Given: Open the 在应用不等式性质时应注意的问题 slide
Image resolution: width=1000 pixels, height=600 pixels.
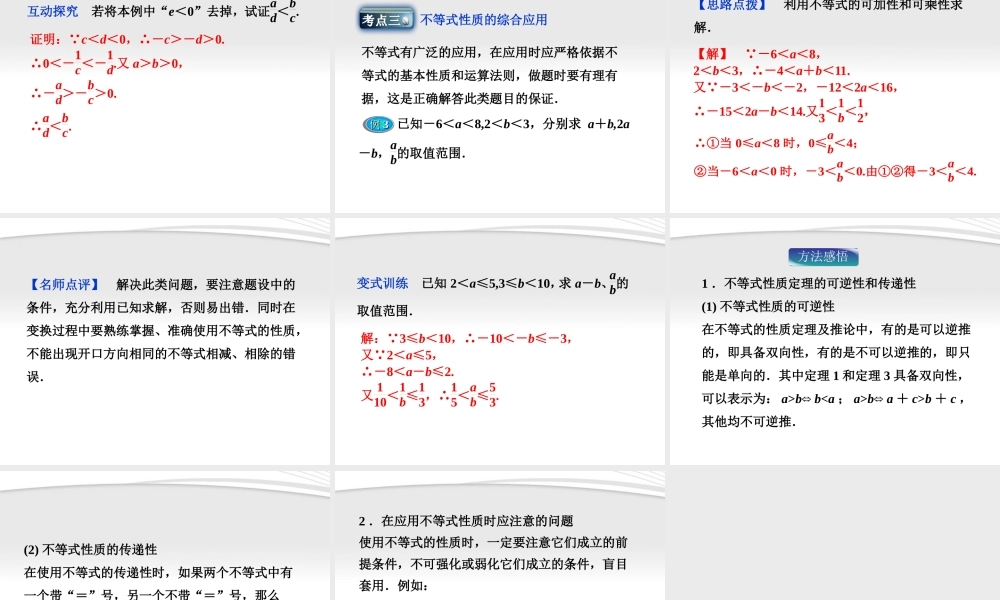Looking at the screenshot, I should click(x=499, y=536).
